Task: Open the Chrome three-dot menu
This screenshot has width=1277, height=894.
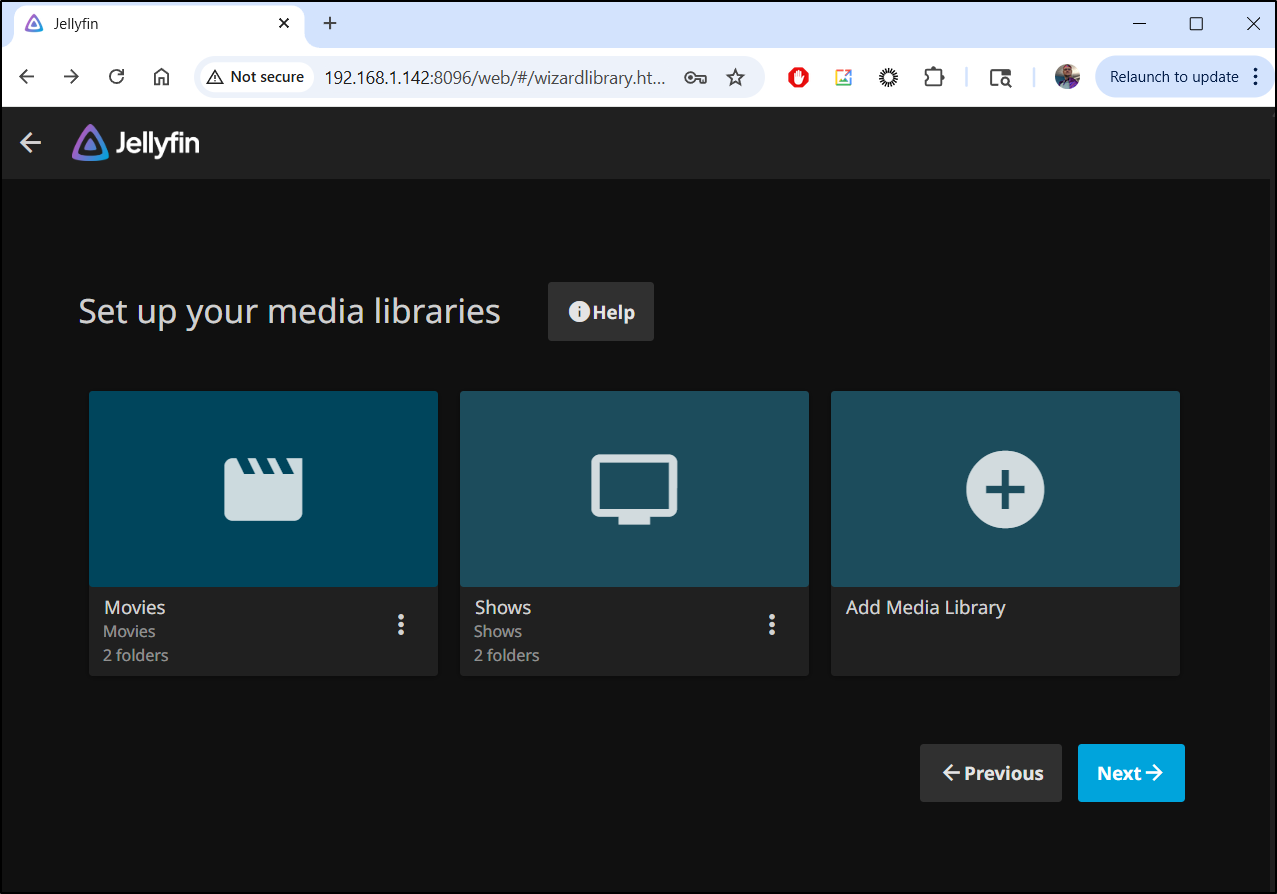Action: [x=1256, y=77]
